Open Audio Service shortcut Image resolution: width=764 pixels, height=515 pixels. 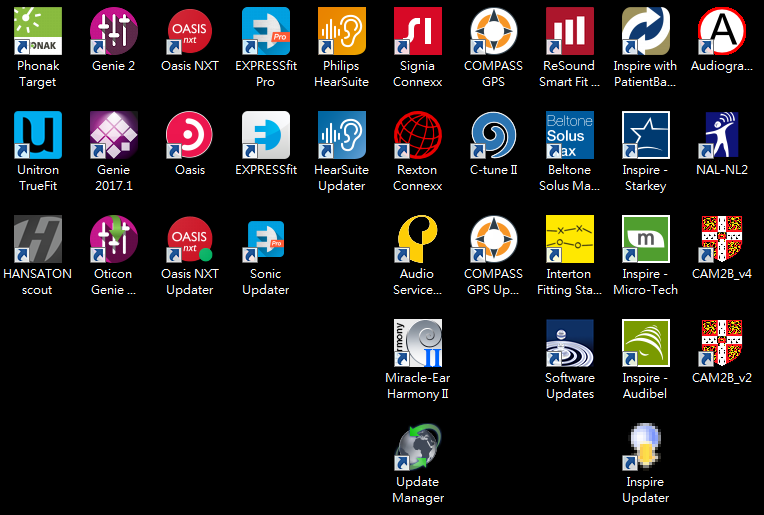(418, 239)
